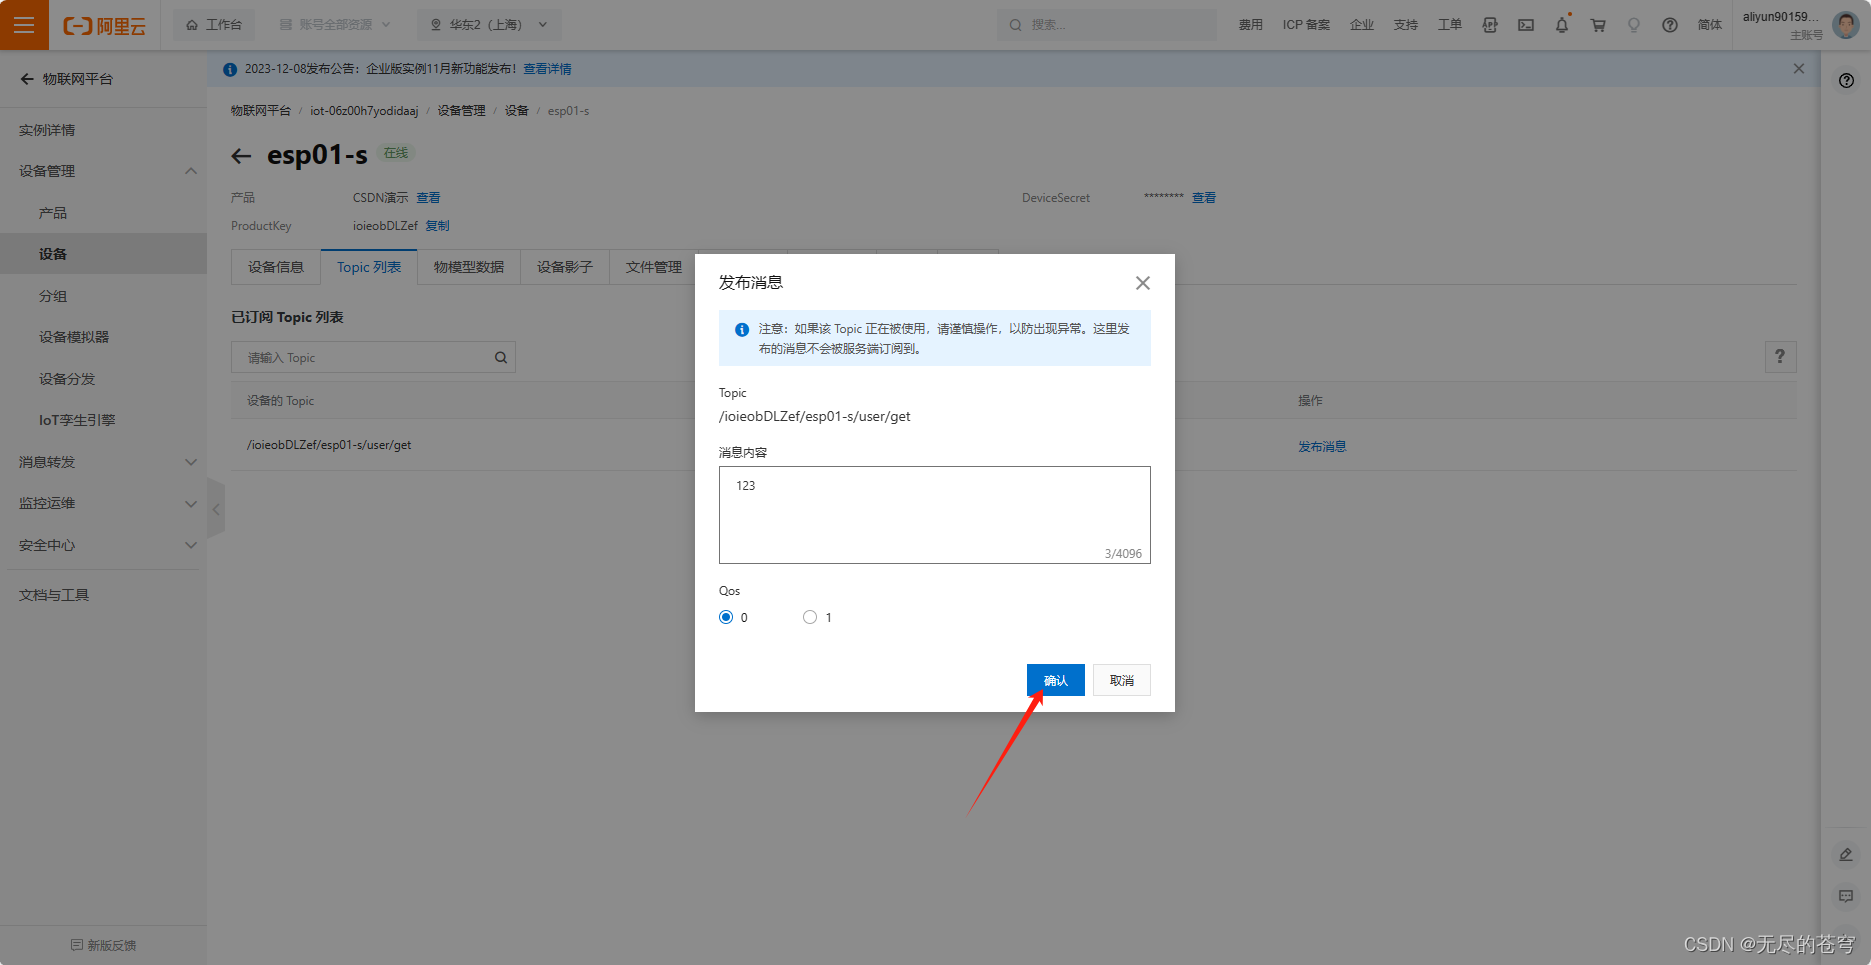Open 设备模拟器 in the sidebar

point(74,337)
